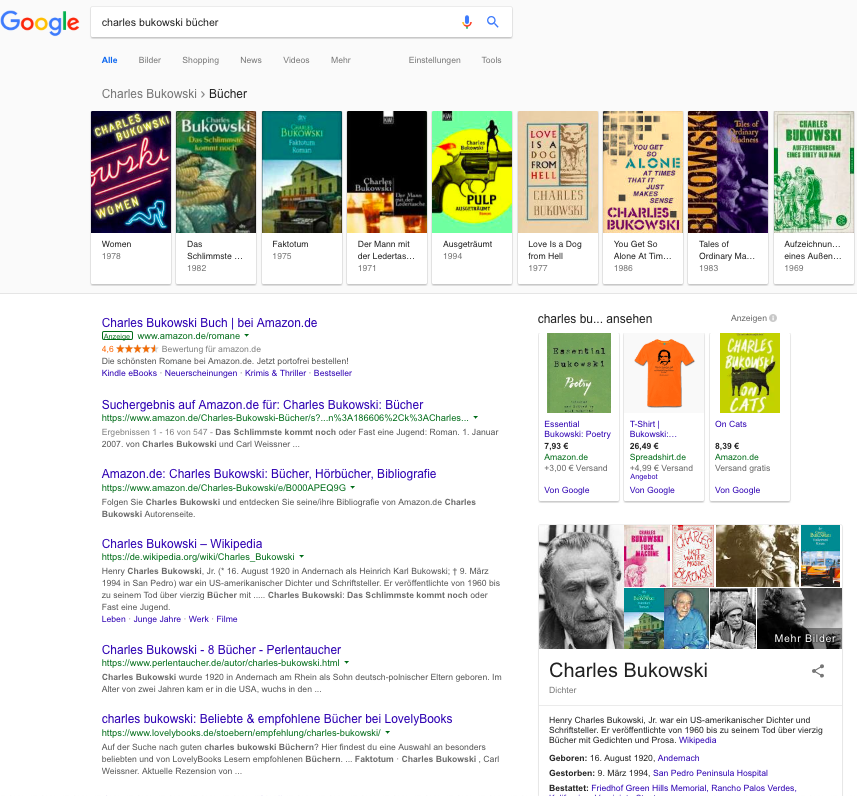This screenshot has width=857, height=796.
Task: Open the Mehr search menu
Action: (341, 60)
